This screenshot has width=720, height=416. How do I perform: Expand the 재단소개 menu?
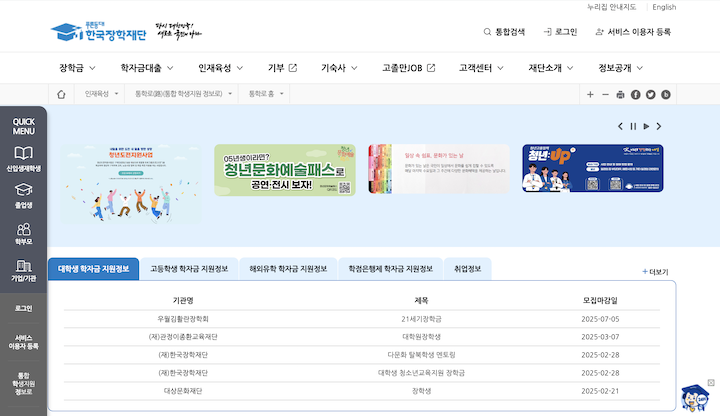point(551,68)
